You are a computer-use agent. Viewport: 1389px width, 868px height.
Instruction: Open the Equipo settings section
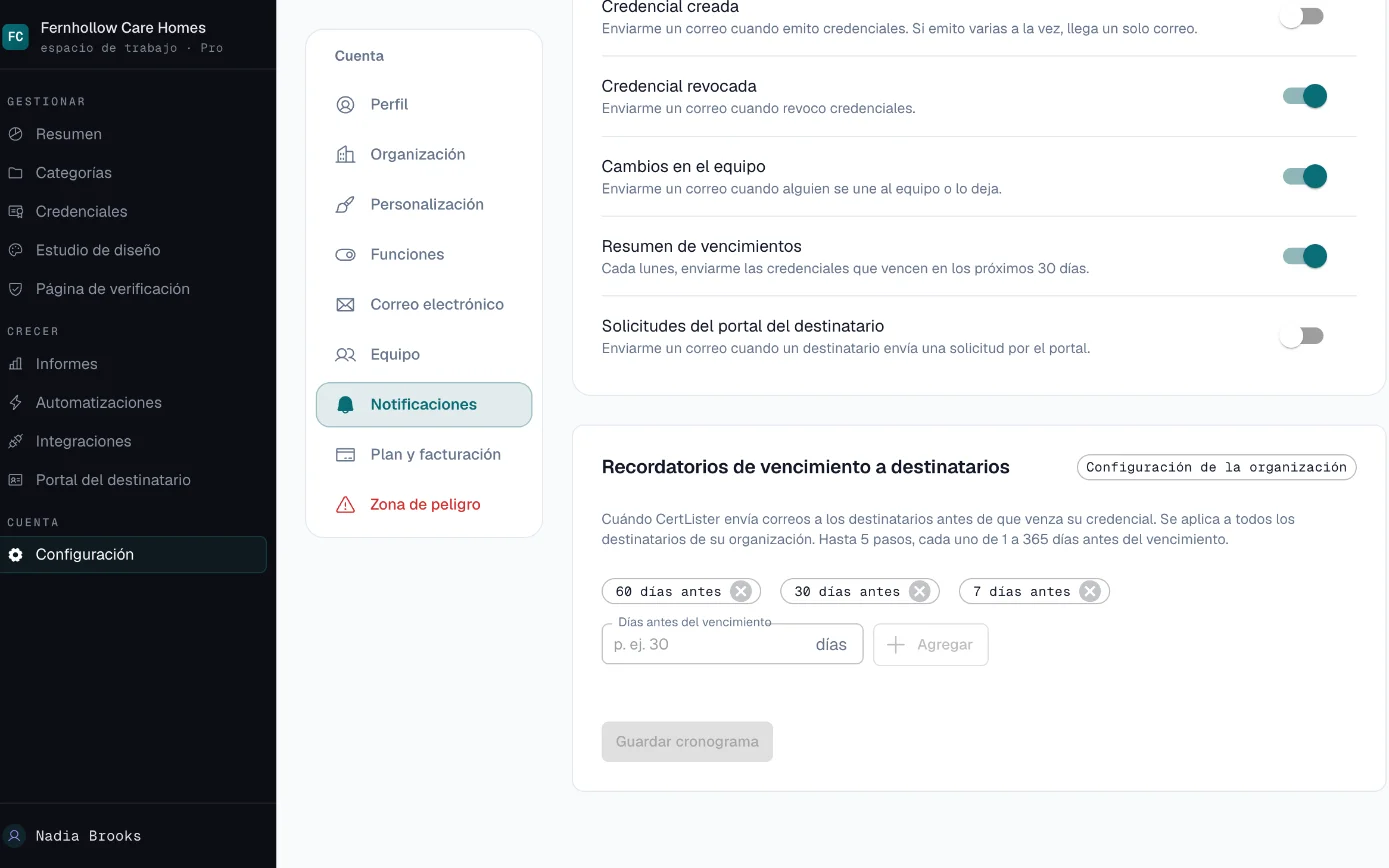click(x=424, y=355)
